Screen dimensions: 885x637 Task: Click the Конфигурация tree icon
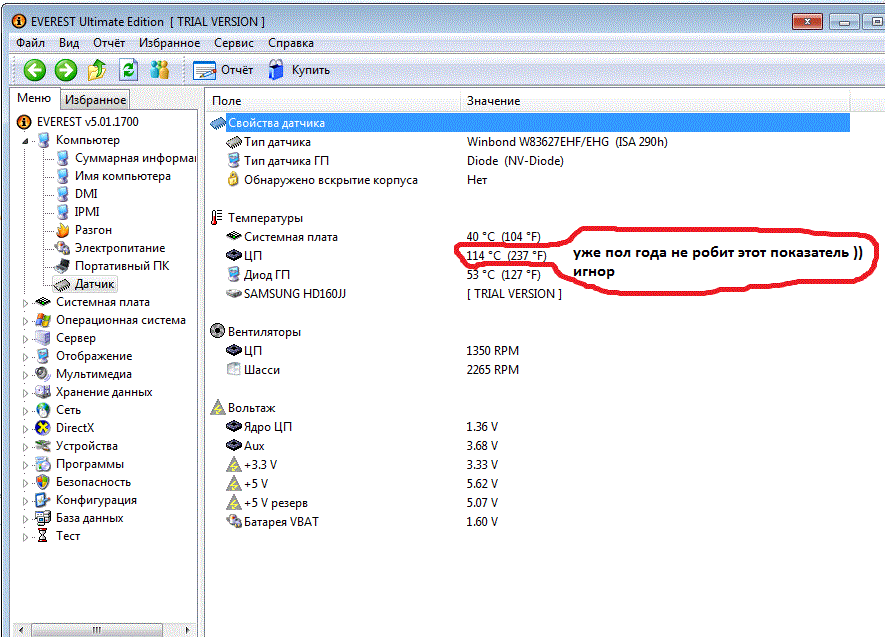[x=43, y=500]
